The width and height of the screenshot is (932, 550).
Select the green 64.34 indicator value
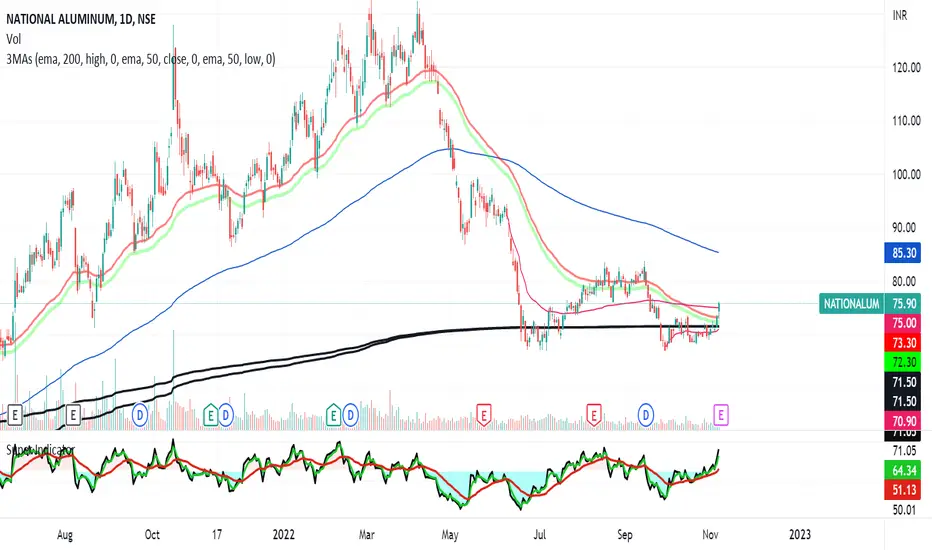pos(904,470)
